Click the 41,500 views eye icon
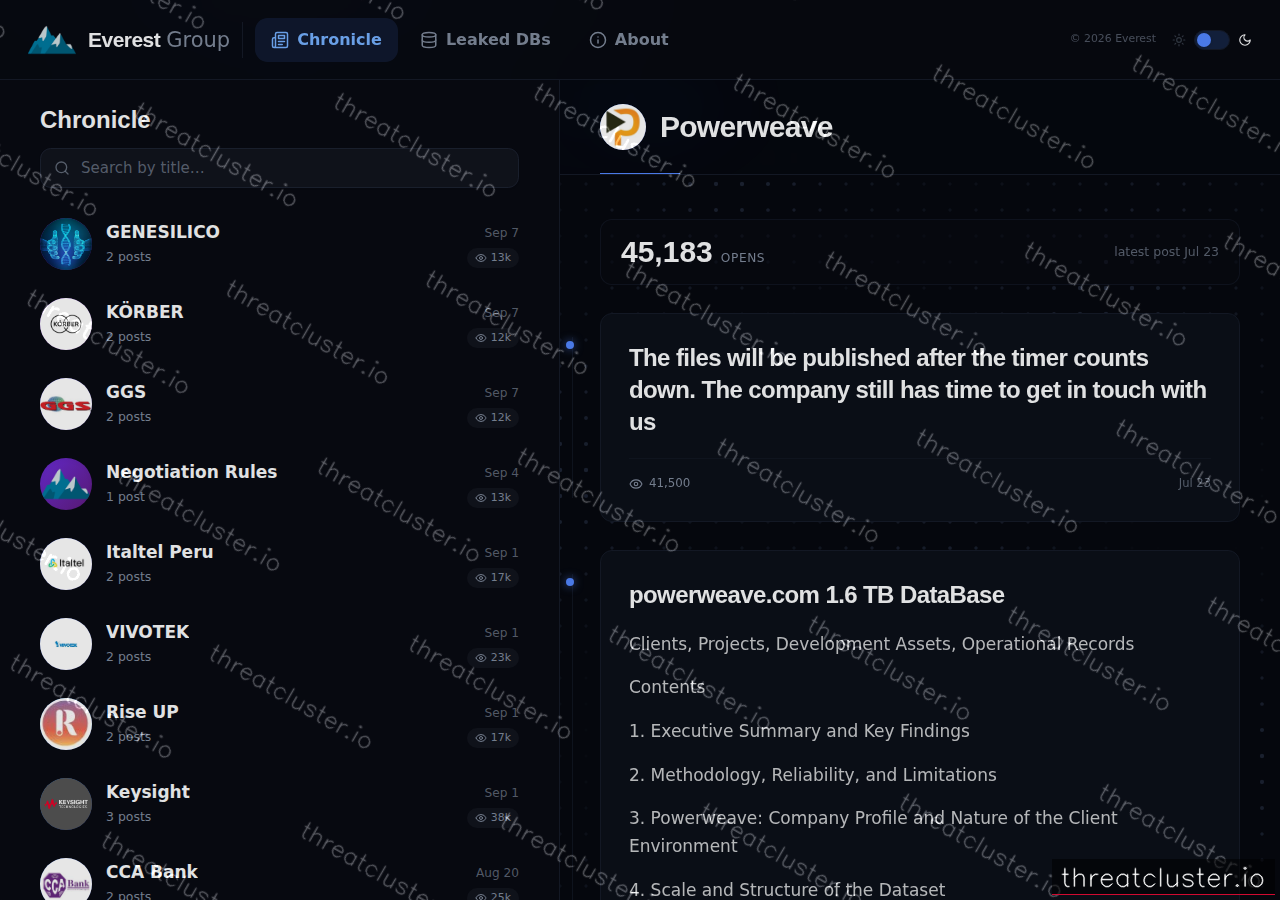This screenshot has height=900, width=1280. pyautogui.click(x=636, y=484)
